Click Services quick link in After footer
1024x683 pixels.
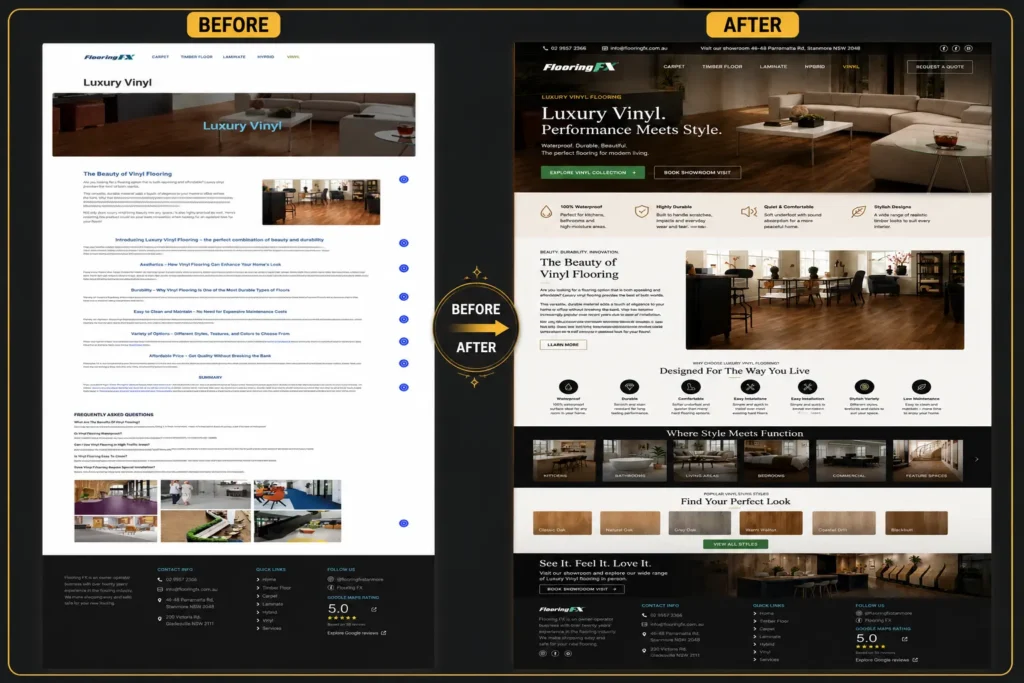(x=766, y=659)
